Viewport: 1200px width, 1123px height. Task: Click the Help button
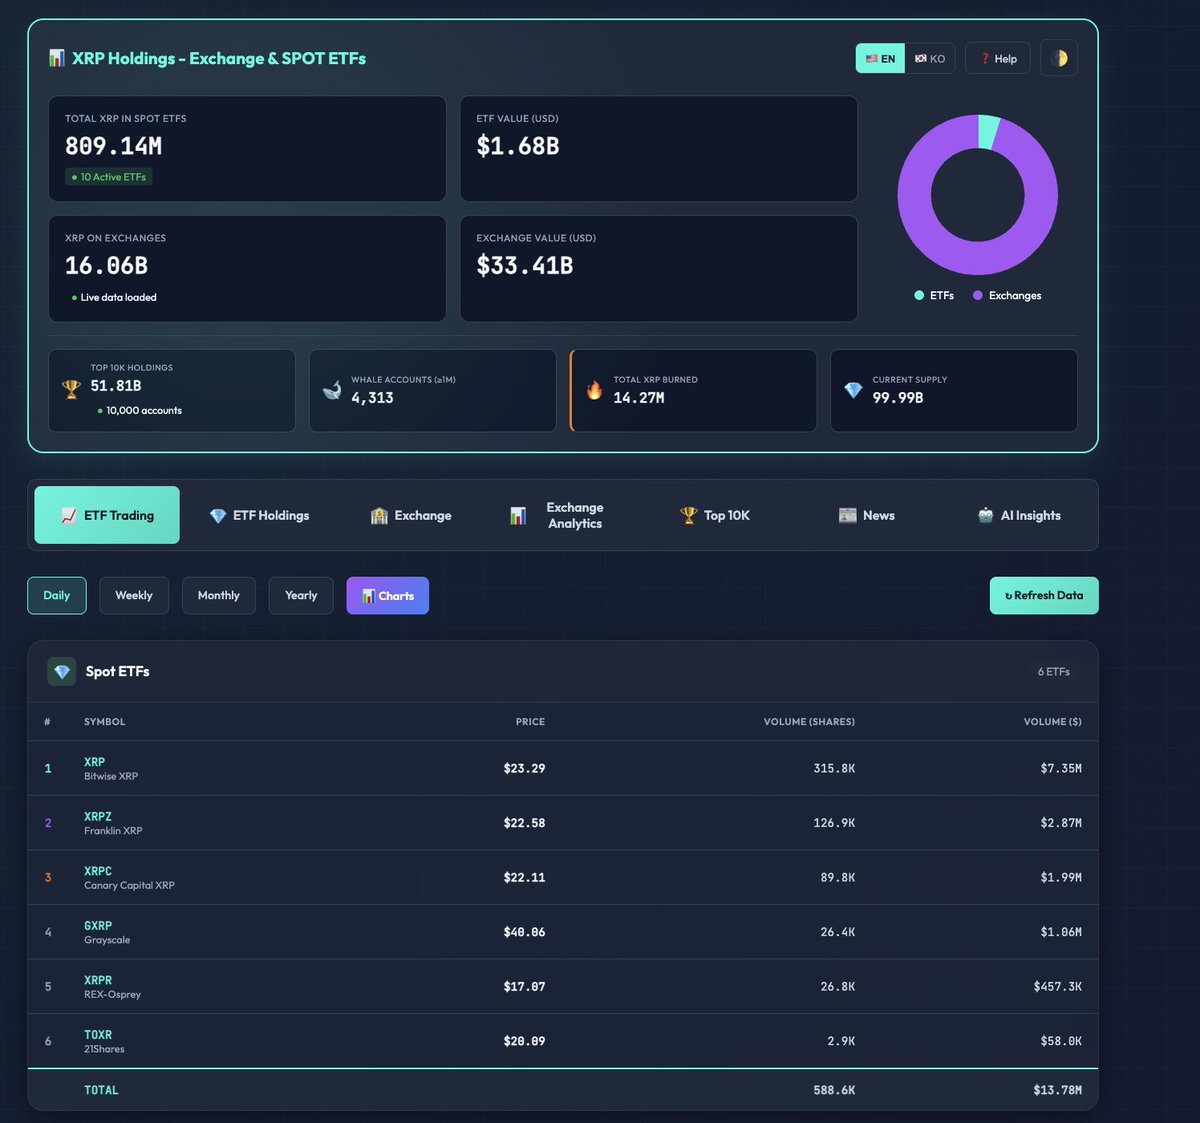997,58
